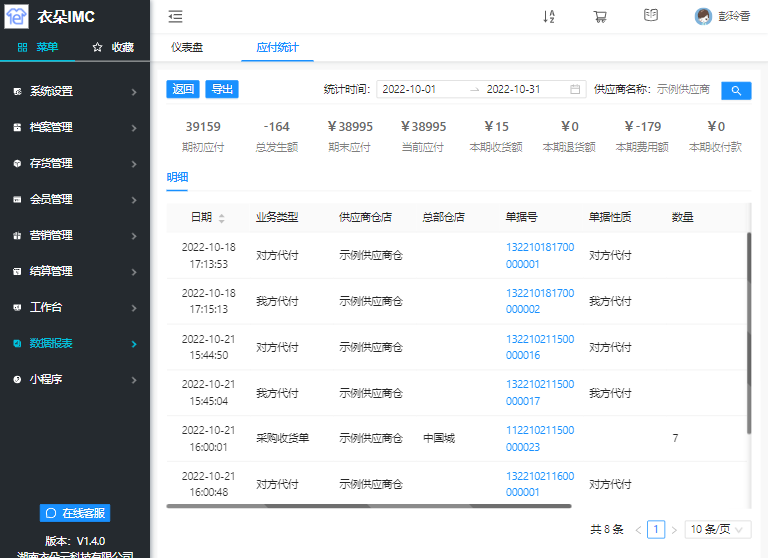Click the A-Z sort icon in header

click(549, 17)
